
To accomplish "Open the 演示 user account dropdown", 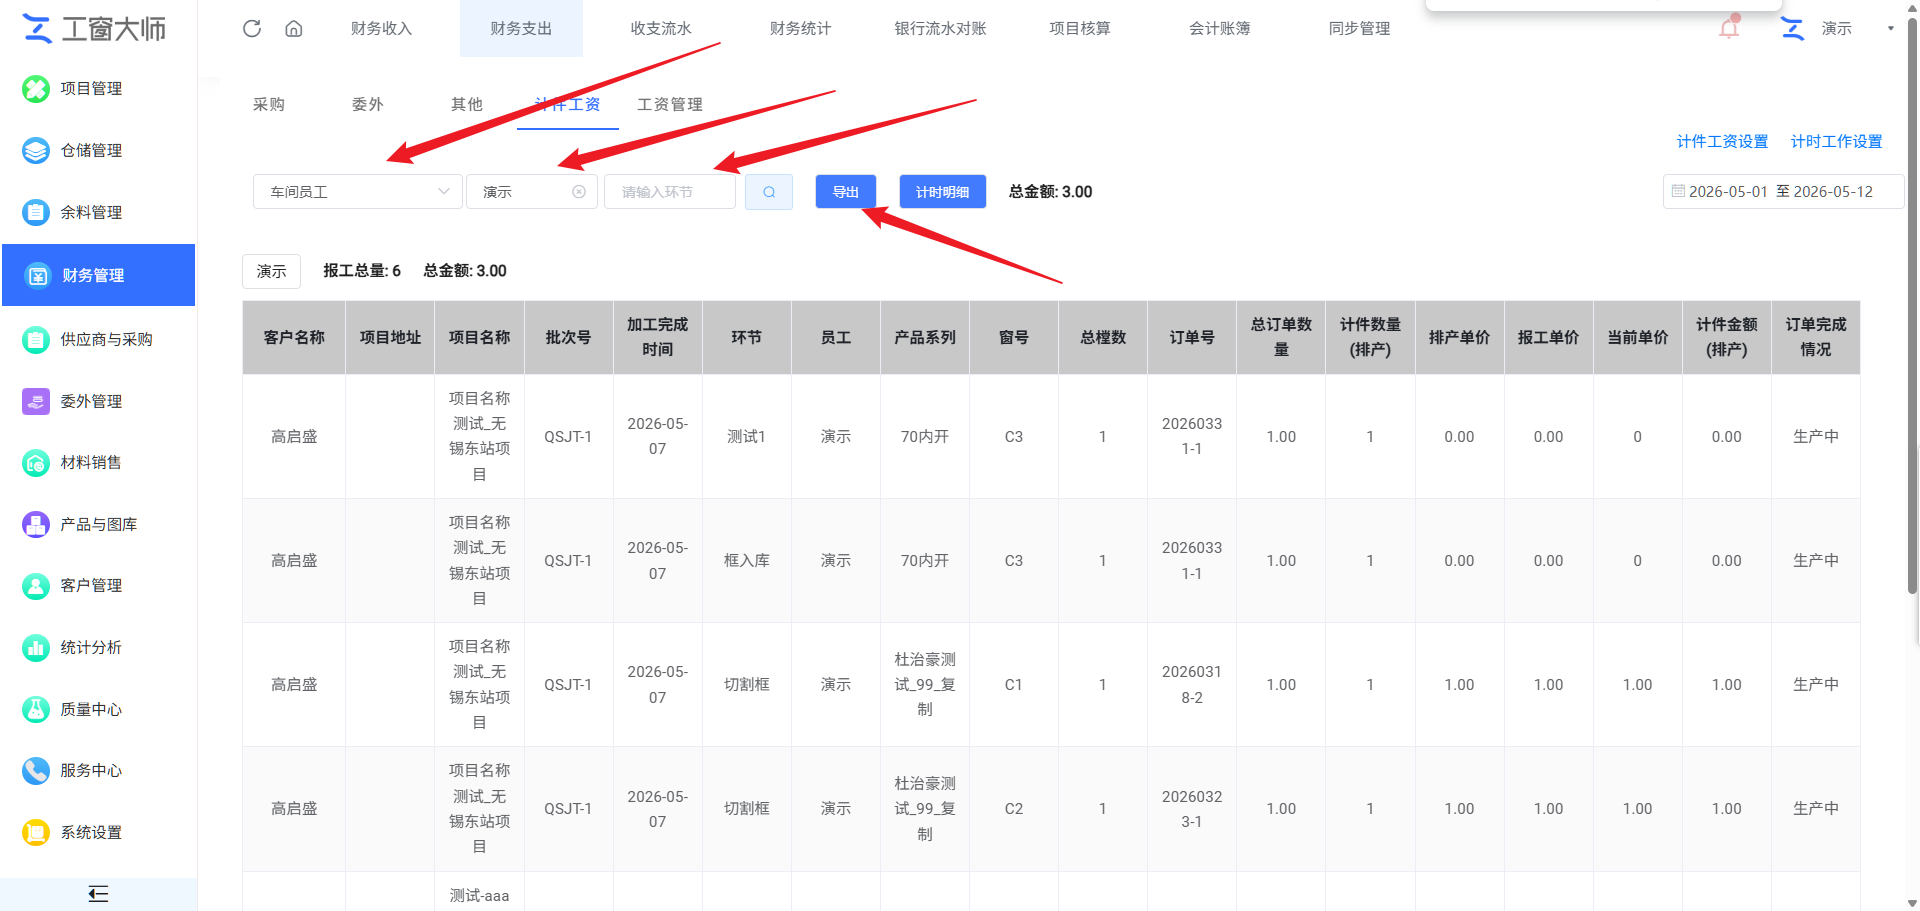I will [1838, 28].
